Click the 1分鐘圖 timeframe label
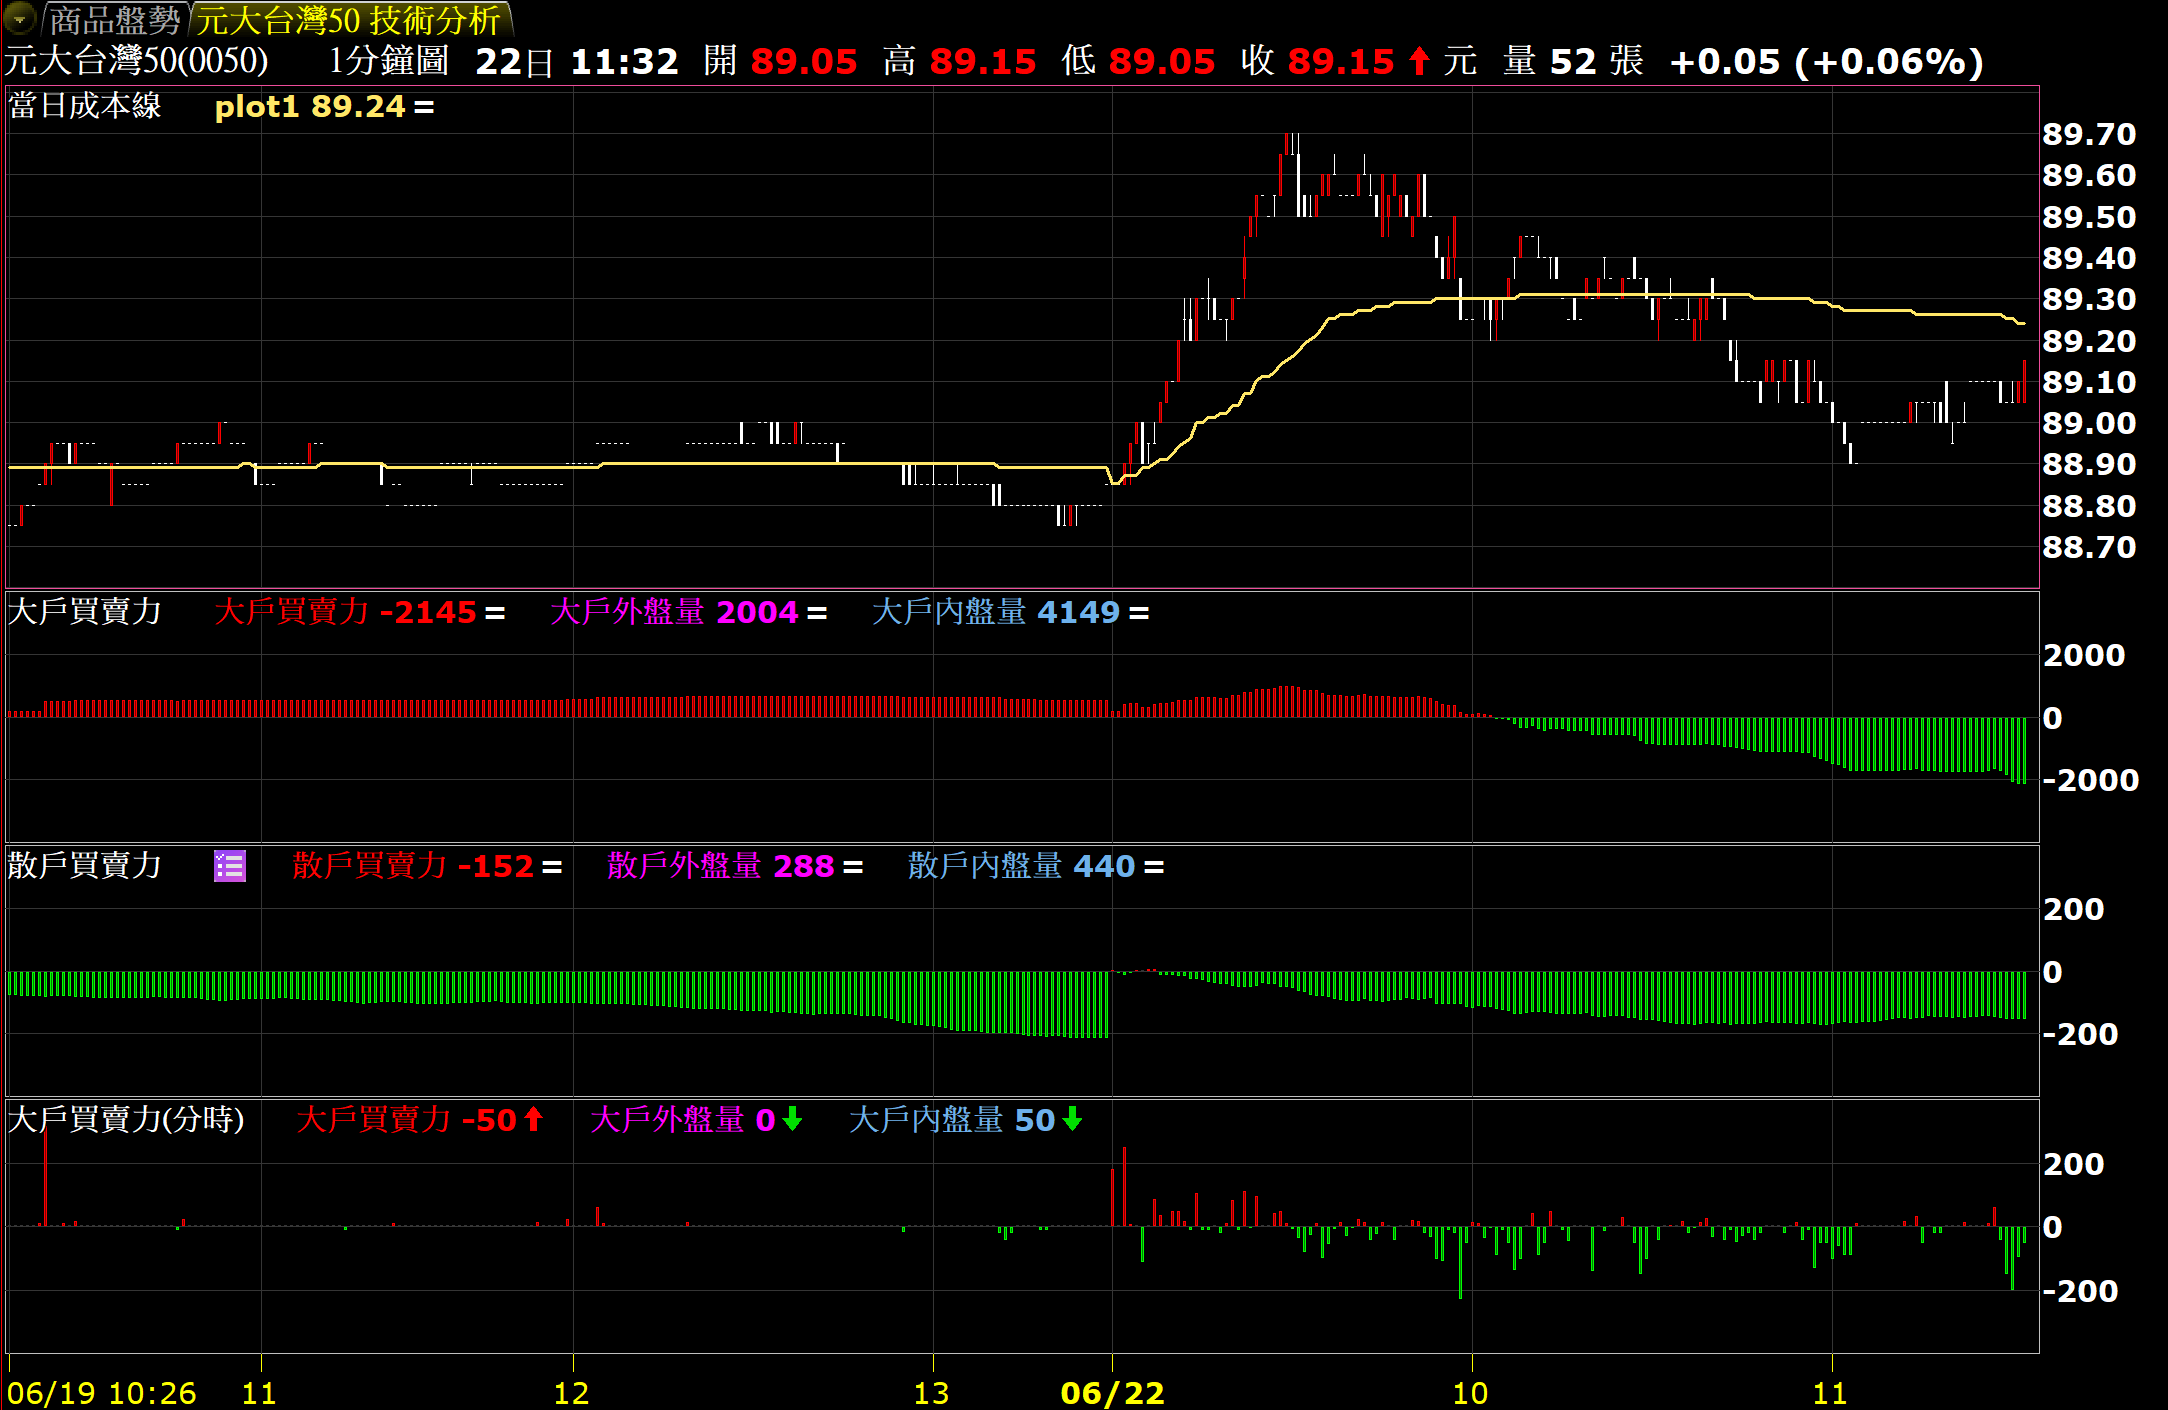 point(388,61)
